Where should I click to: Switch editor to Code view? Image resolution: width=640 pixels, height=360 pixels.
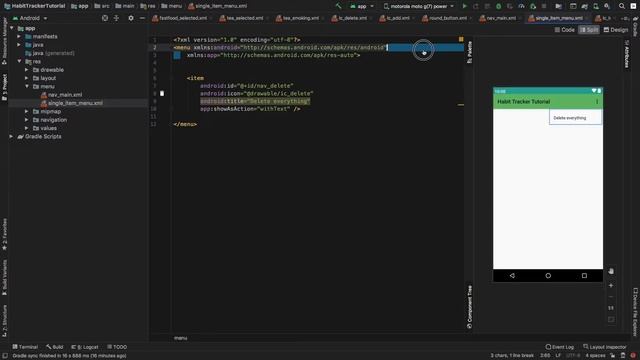pyautogui.click(x=564, y=30)
